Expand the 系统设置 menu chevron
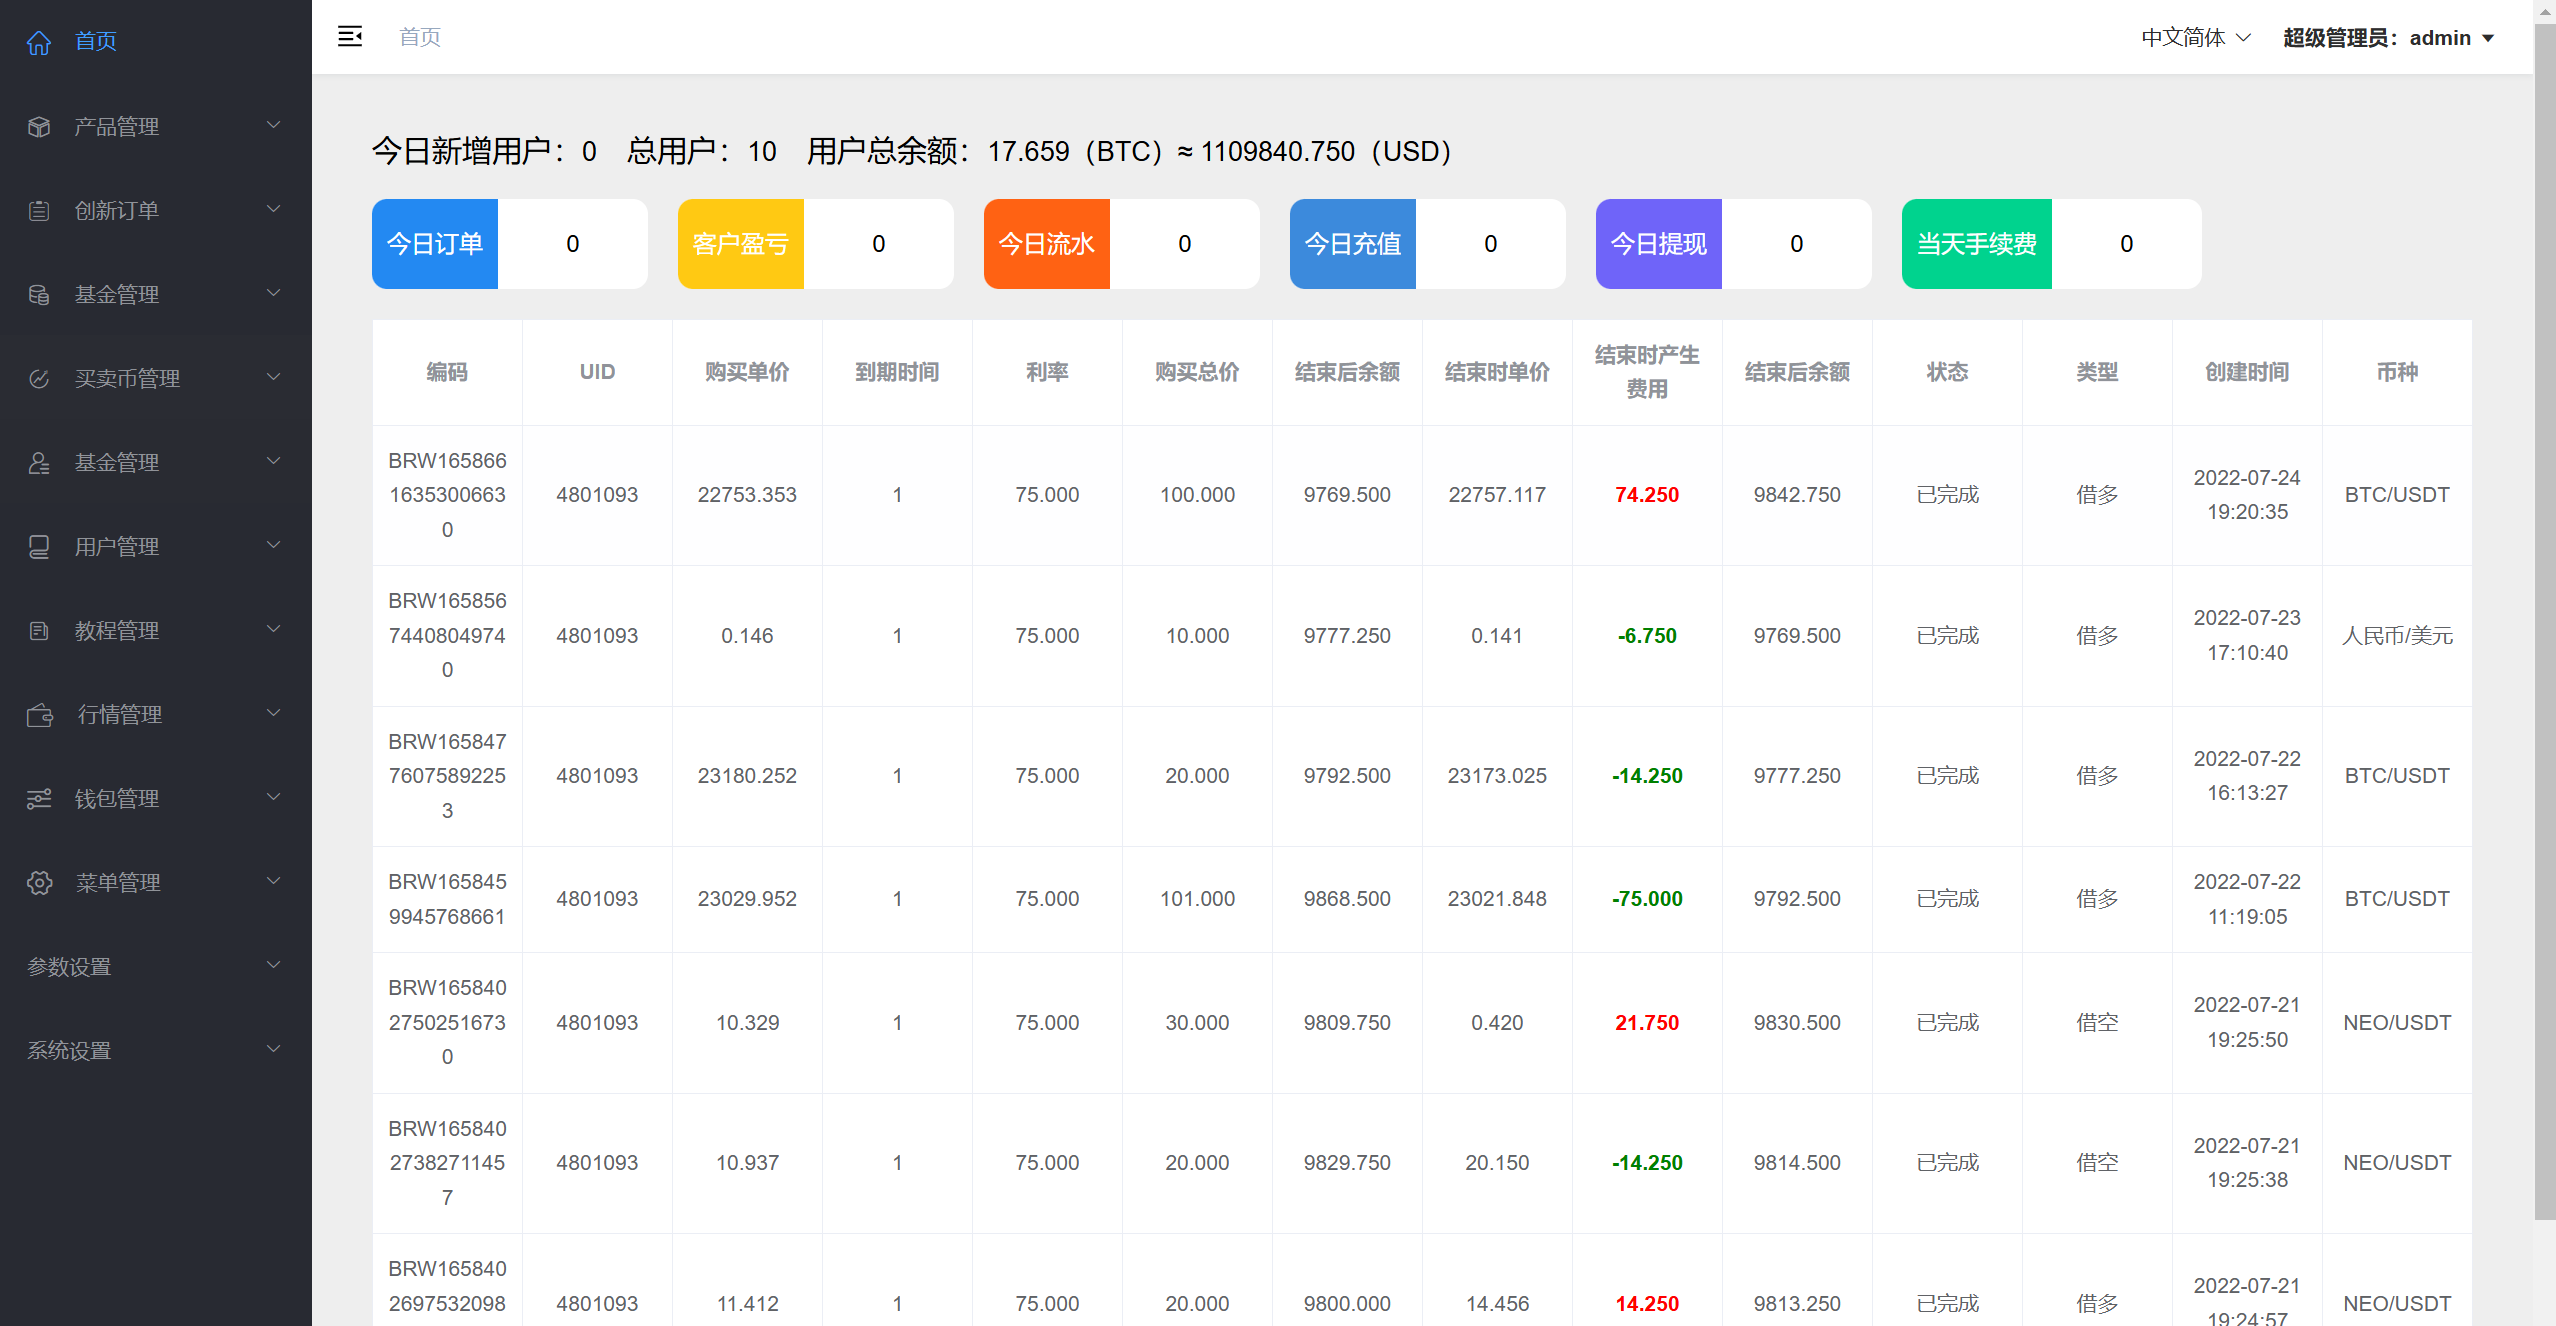This screenshot has width=2556, height=1326. pos(273,1049)
